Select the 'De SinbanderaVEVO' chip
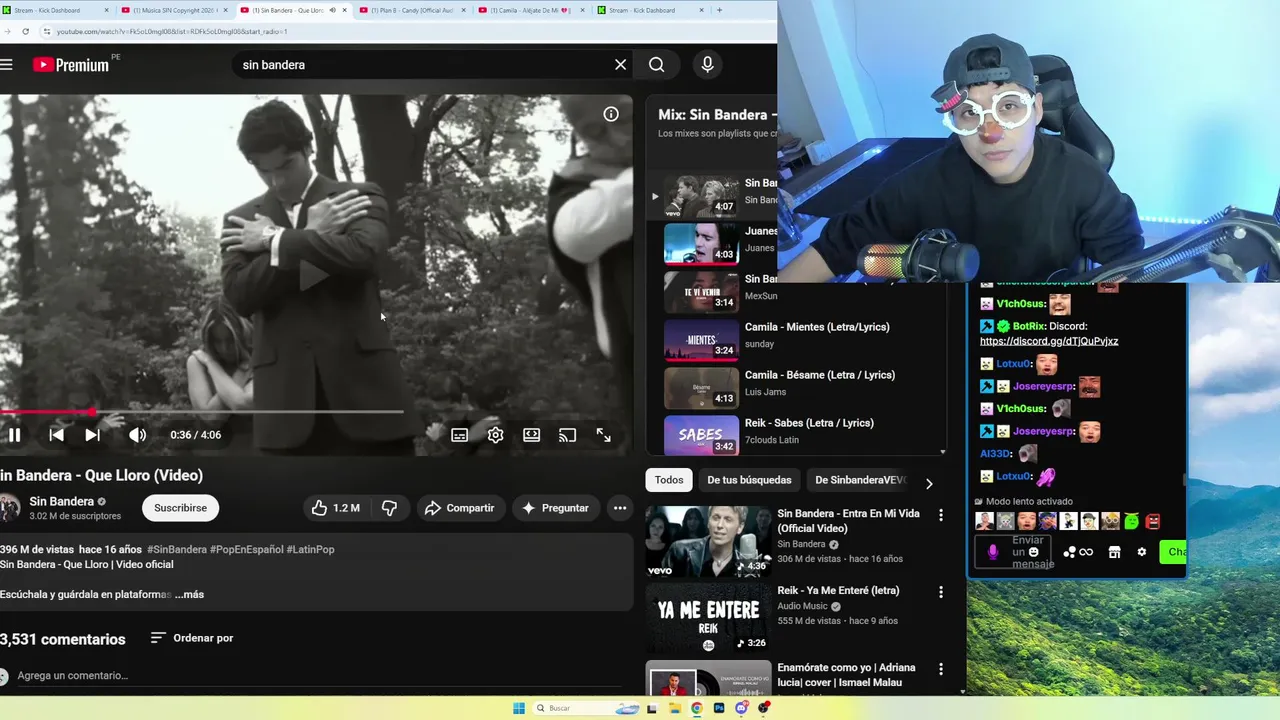 click(x=860, y=480)
